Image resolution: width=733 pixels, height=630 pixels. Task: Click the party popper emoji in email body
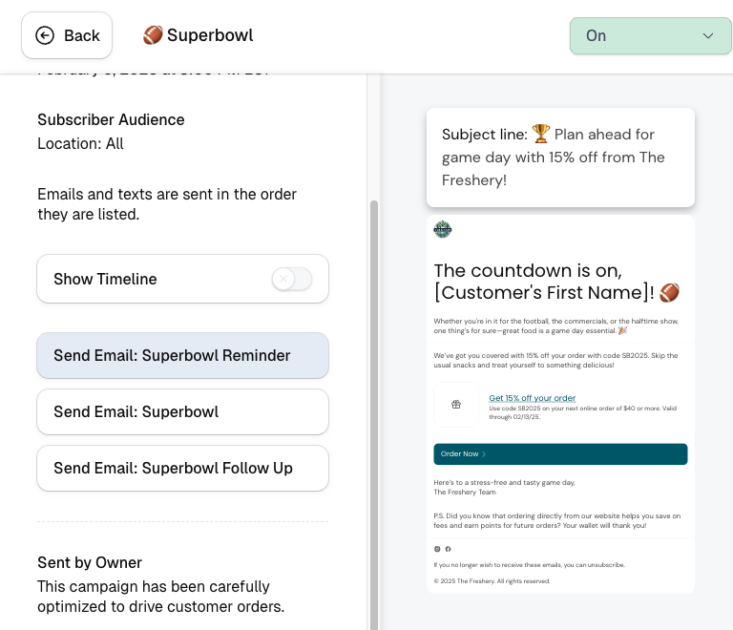point(623,329)
